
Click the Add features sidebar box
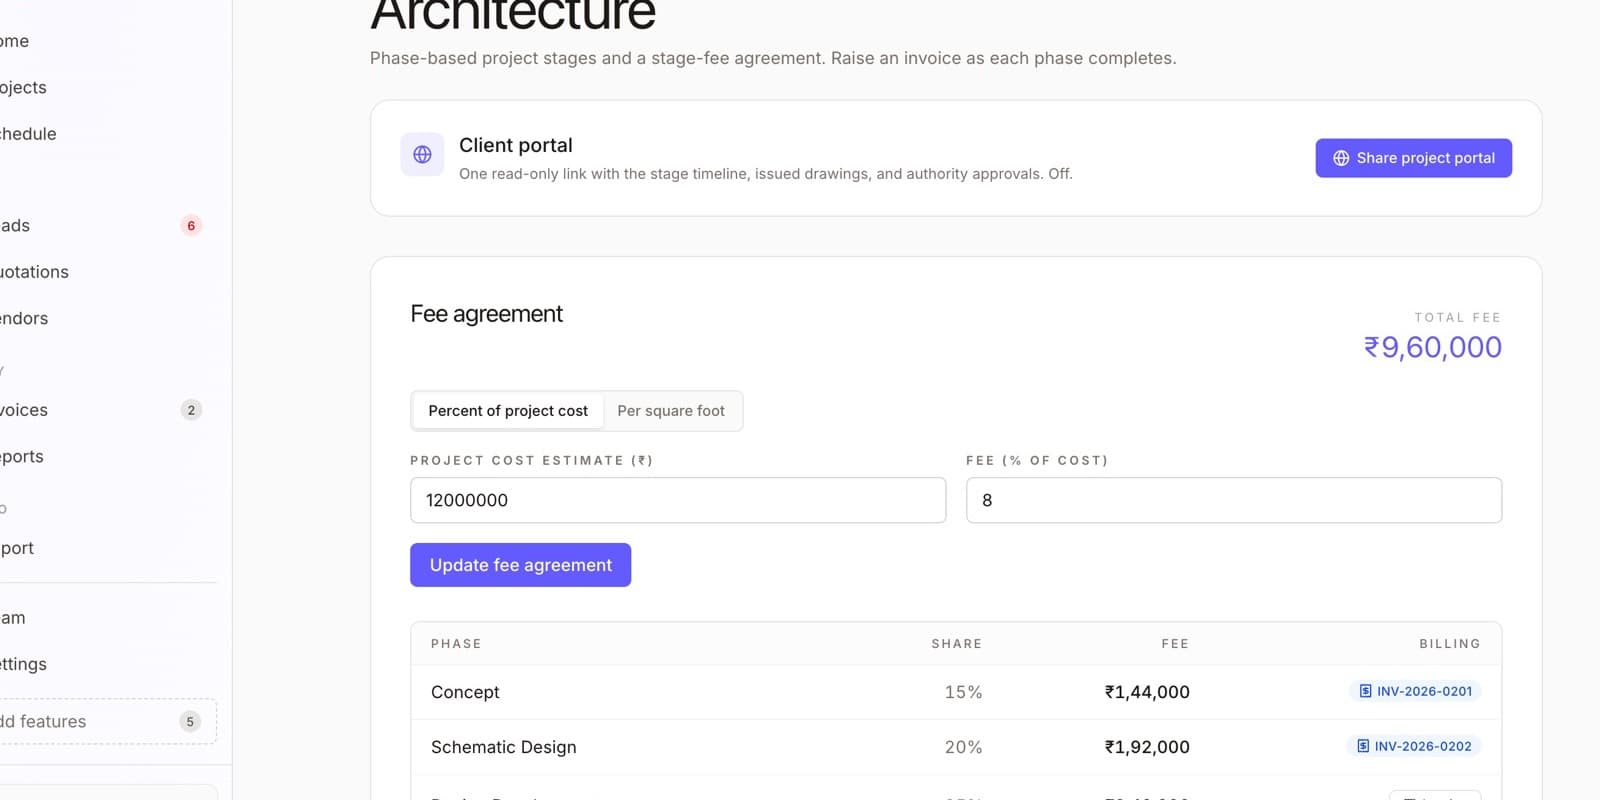point(107,721)
